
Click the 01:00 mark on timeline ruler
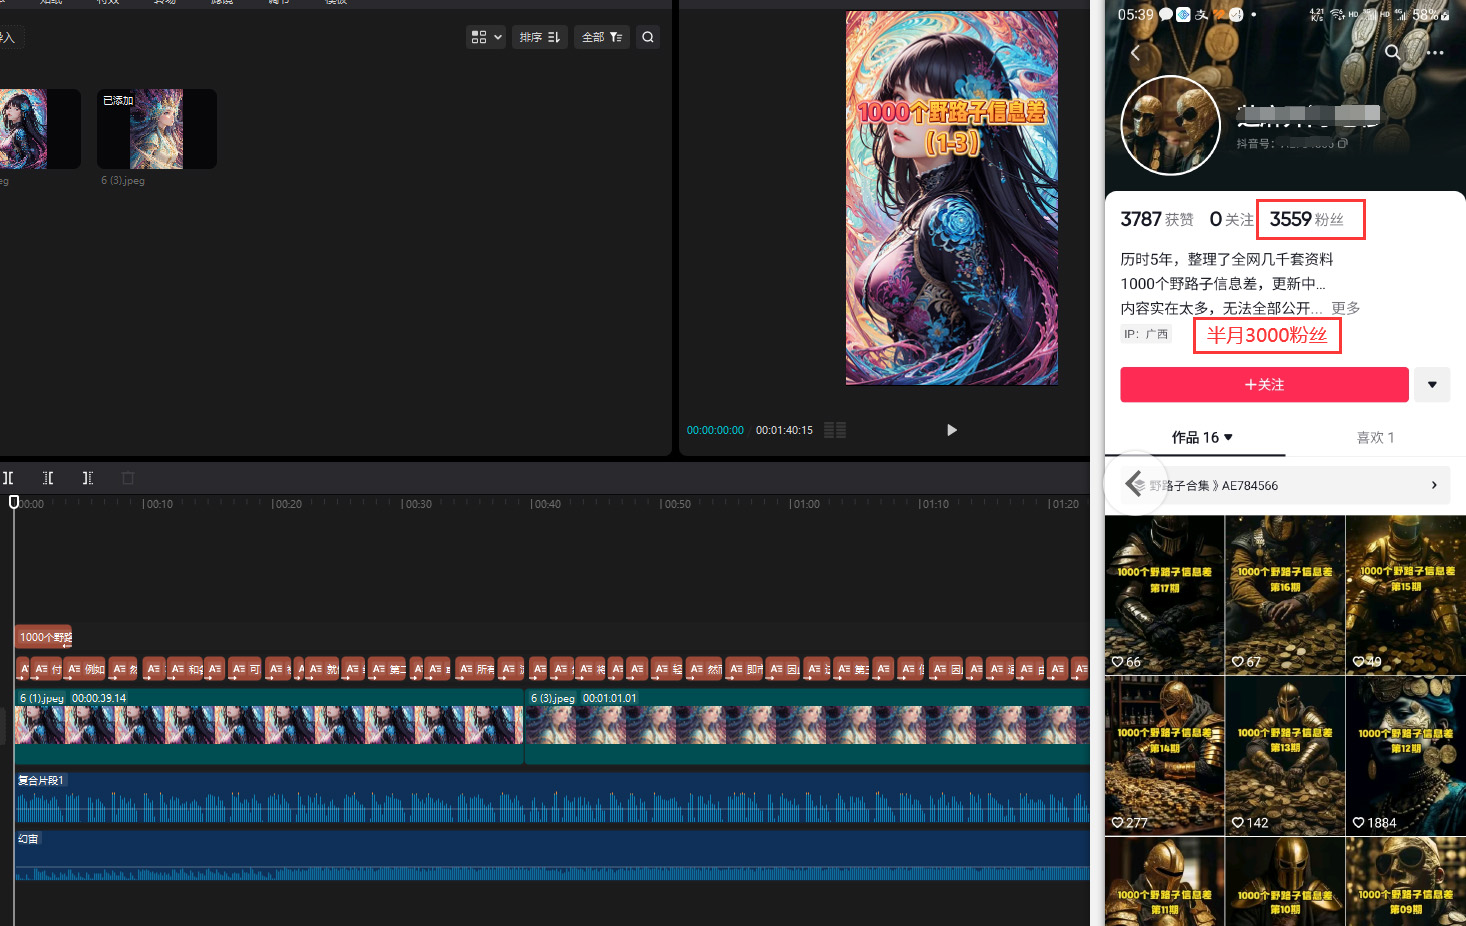tap(804, 504)
